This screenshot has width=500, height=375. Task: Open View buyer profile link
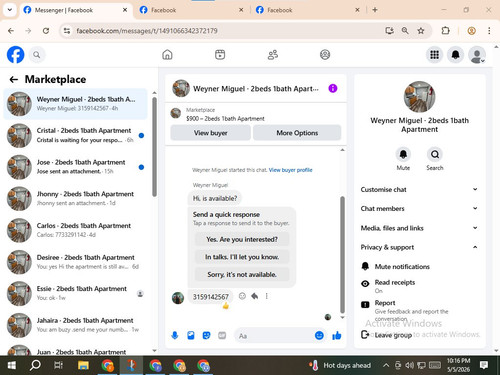291,170
